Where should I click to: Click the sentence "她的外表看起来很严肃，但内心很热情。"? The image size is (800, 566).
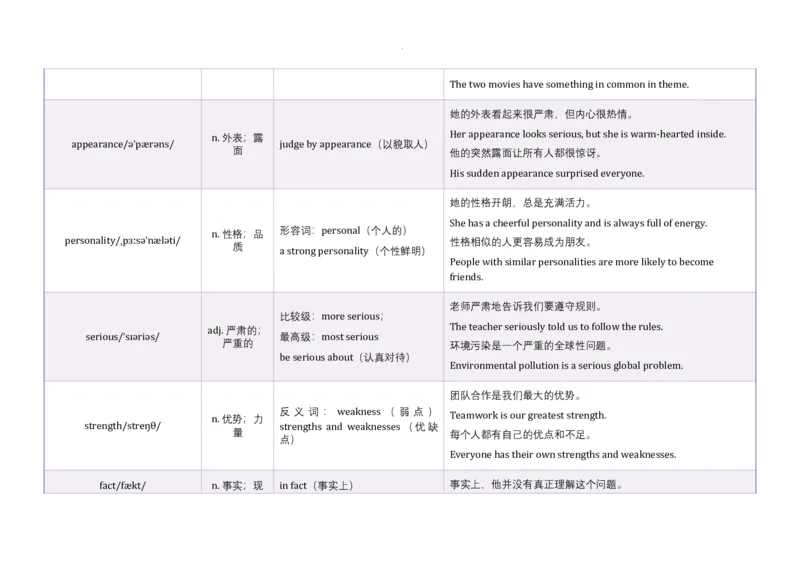pos(541,114)
